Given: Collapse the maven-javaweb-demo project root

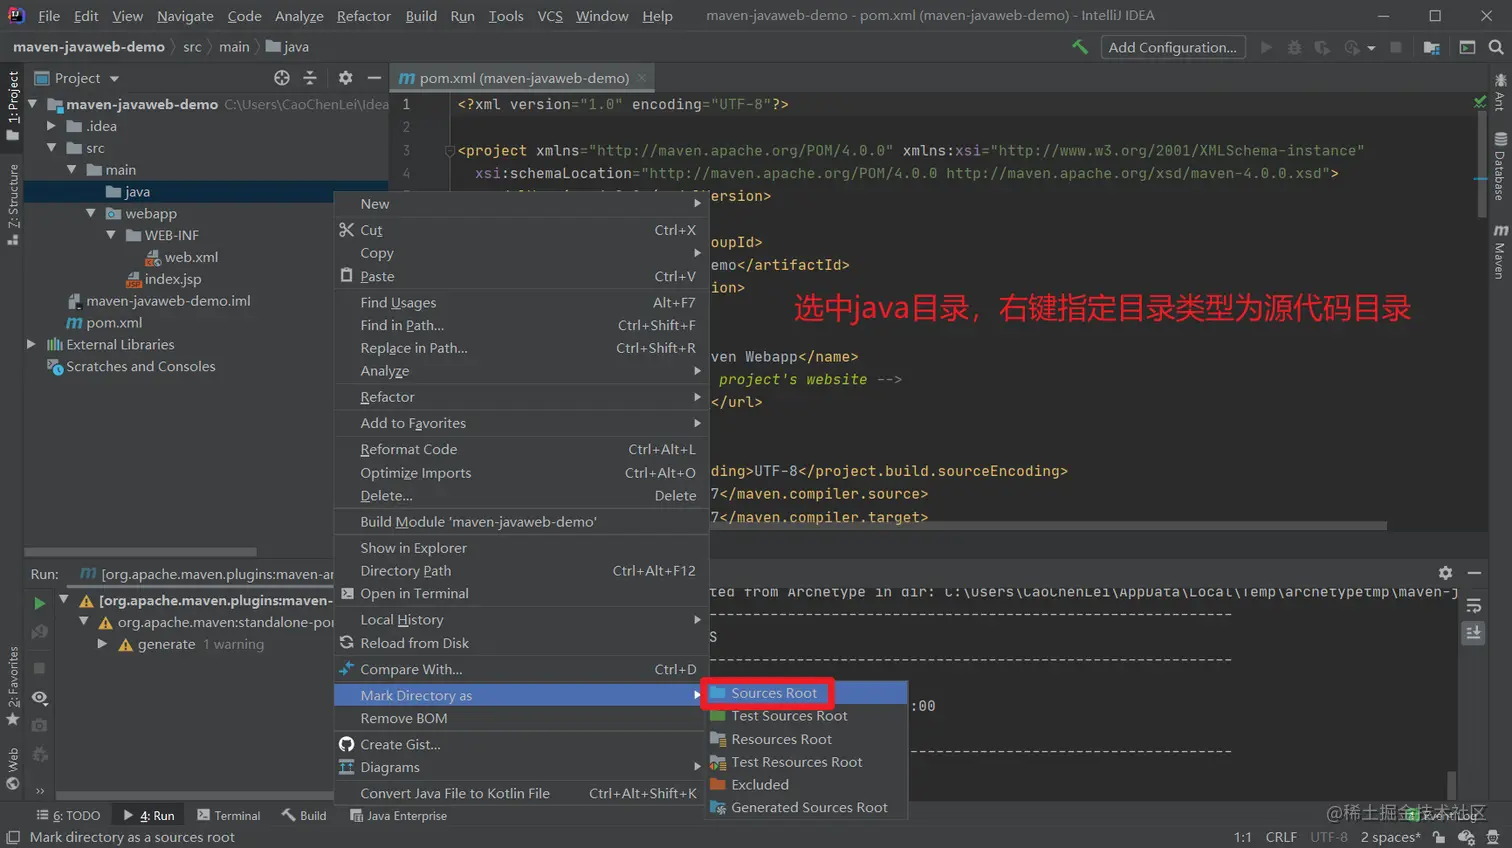Looking at the screenshot, I should 33,104.
